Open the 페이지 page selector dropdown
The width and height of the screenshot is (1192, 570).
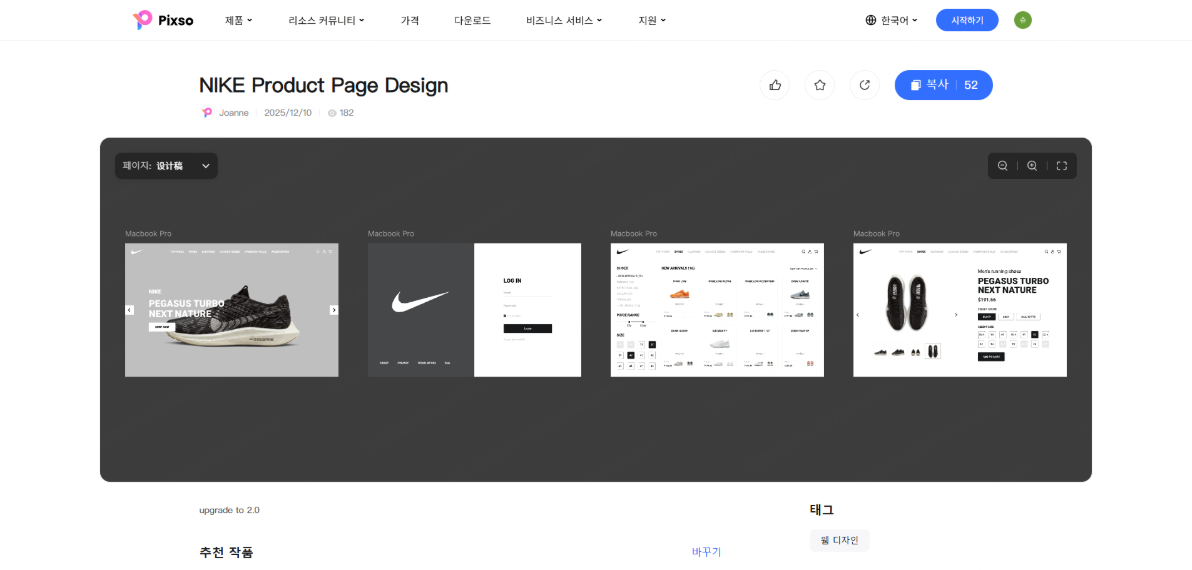[166, 166]
